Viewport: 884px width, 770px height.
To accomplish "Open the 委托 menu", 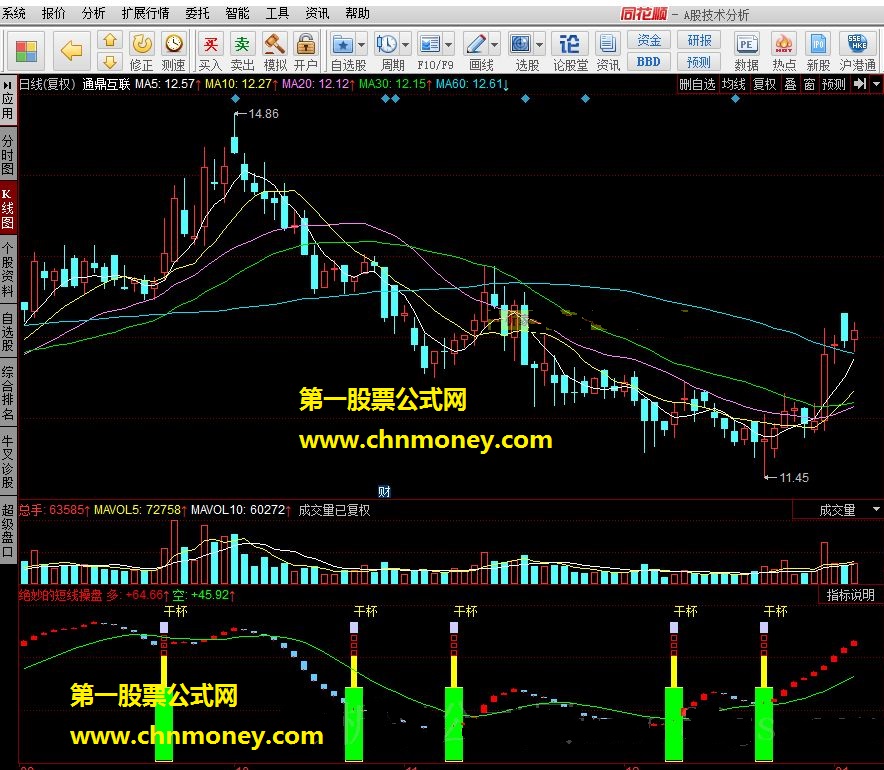I will 197,13.
